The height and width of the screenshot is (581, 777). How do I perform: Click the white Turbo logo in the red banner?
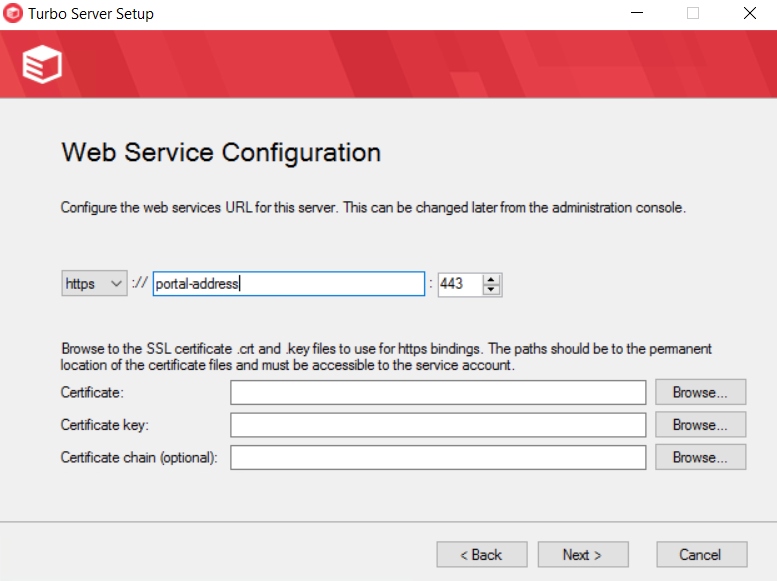click(42, 65)
